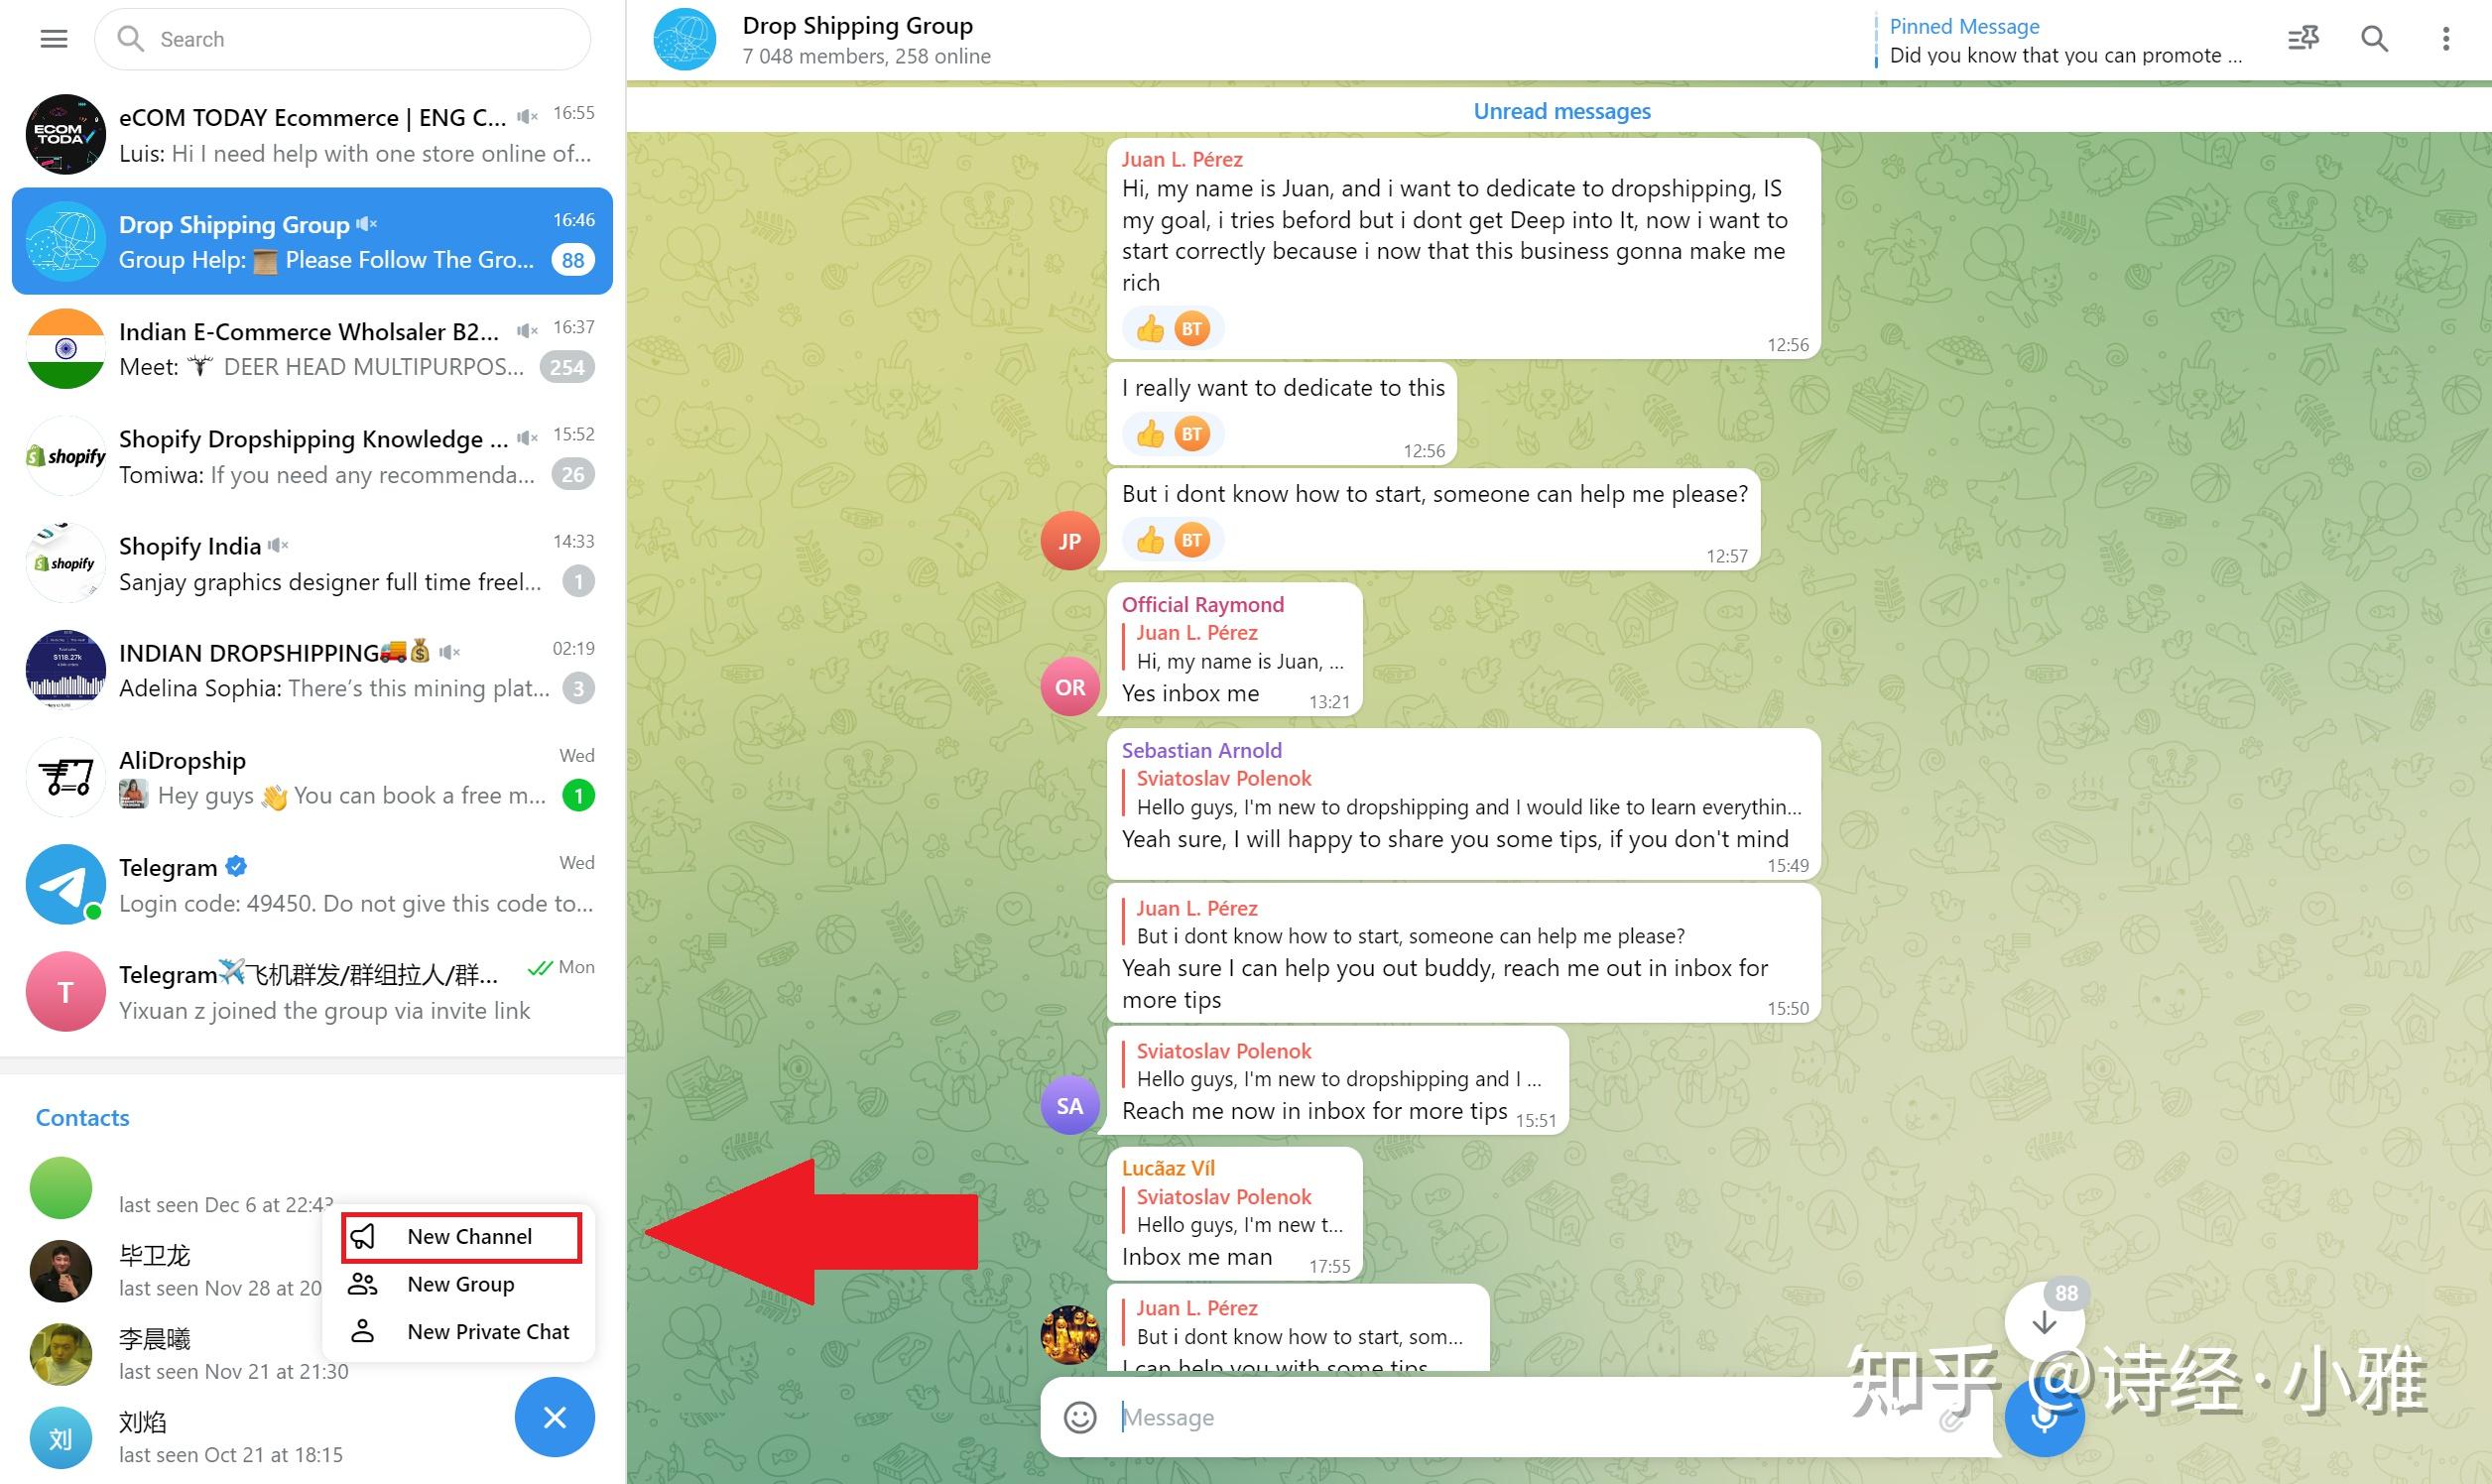Click the hamburger menu icon top left
Image resolution: width=2492 pixels, height=1484 pixels.
click(x=53, y=37)
